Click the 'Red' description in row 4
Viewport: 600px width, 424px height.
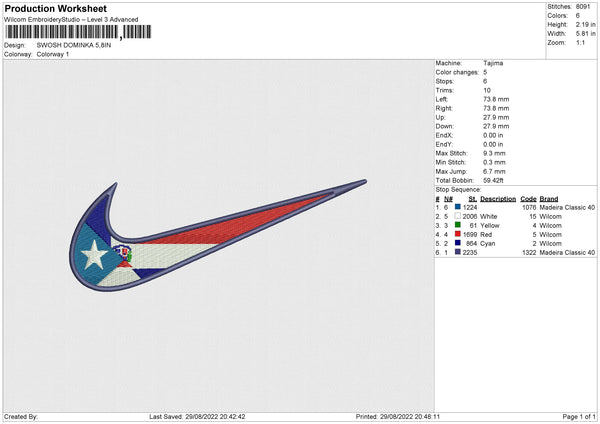coord(486,235)
